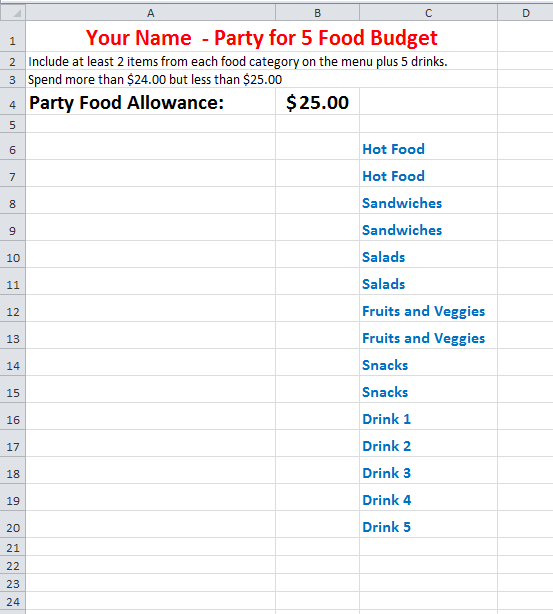This screenshot has width=553, height=614.
Task: Click the $25.00 allowance cell
Action: coord(318,101)
